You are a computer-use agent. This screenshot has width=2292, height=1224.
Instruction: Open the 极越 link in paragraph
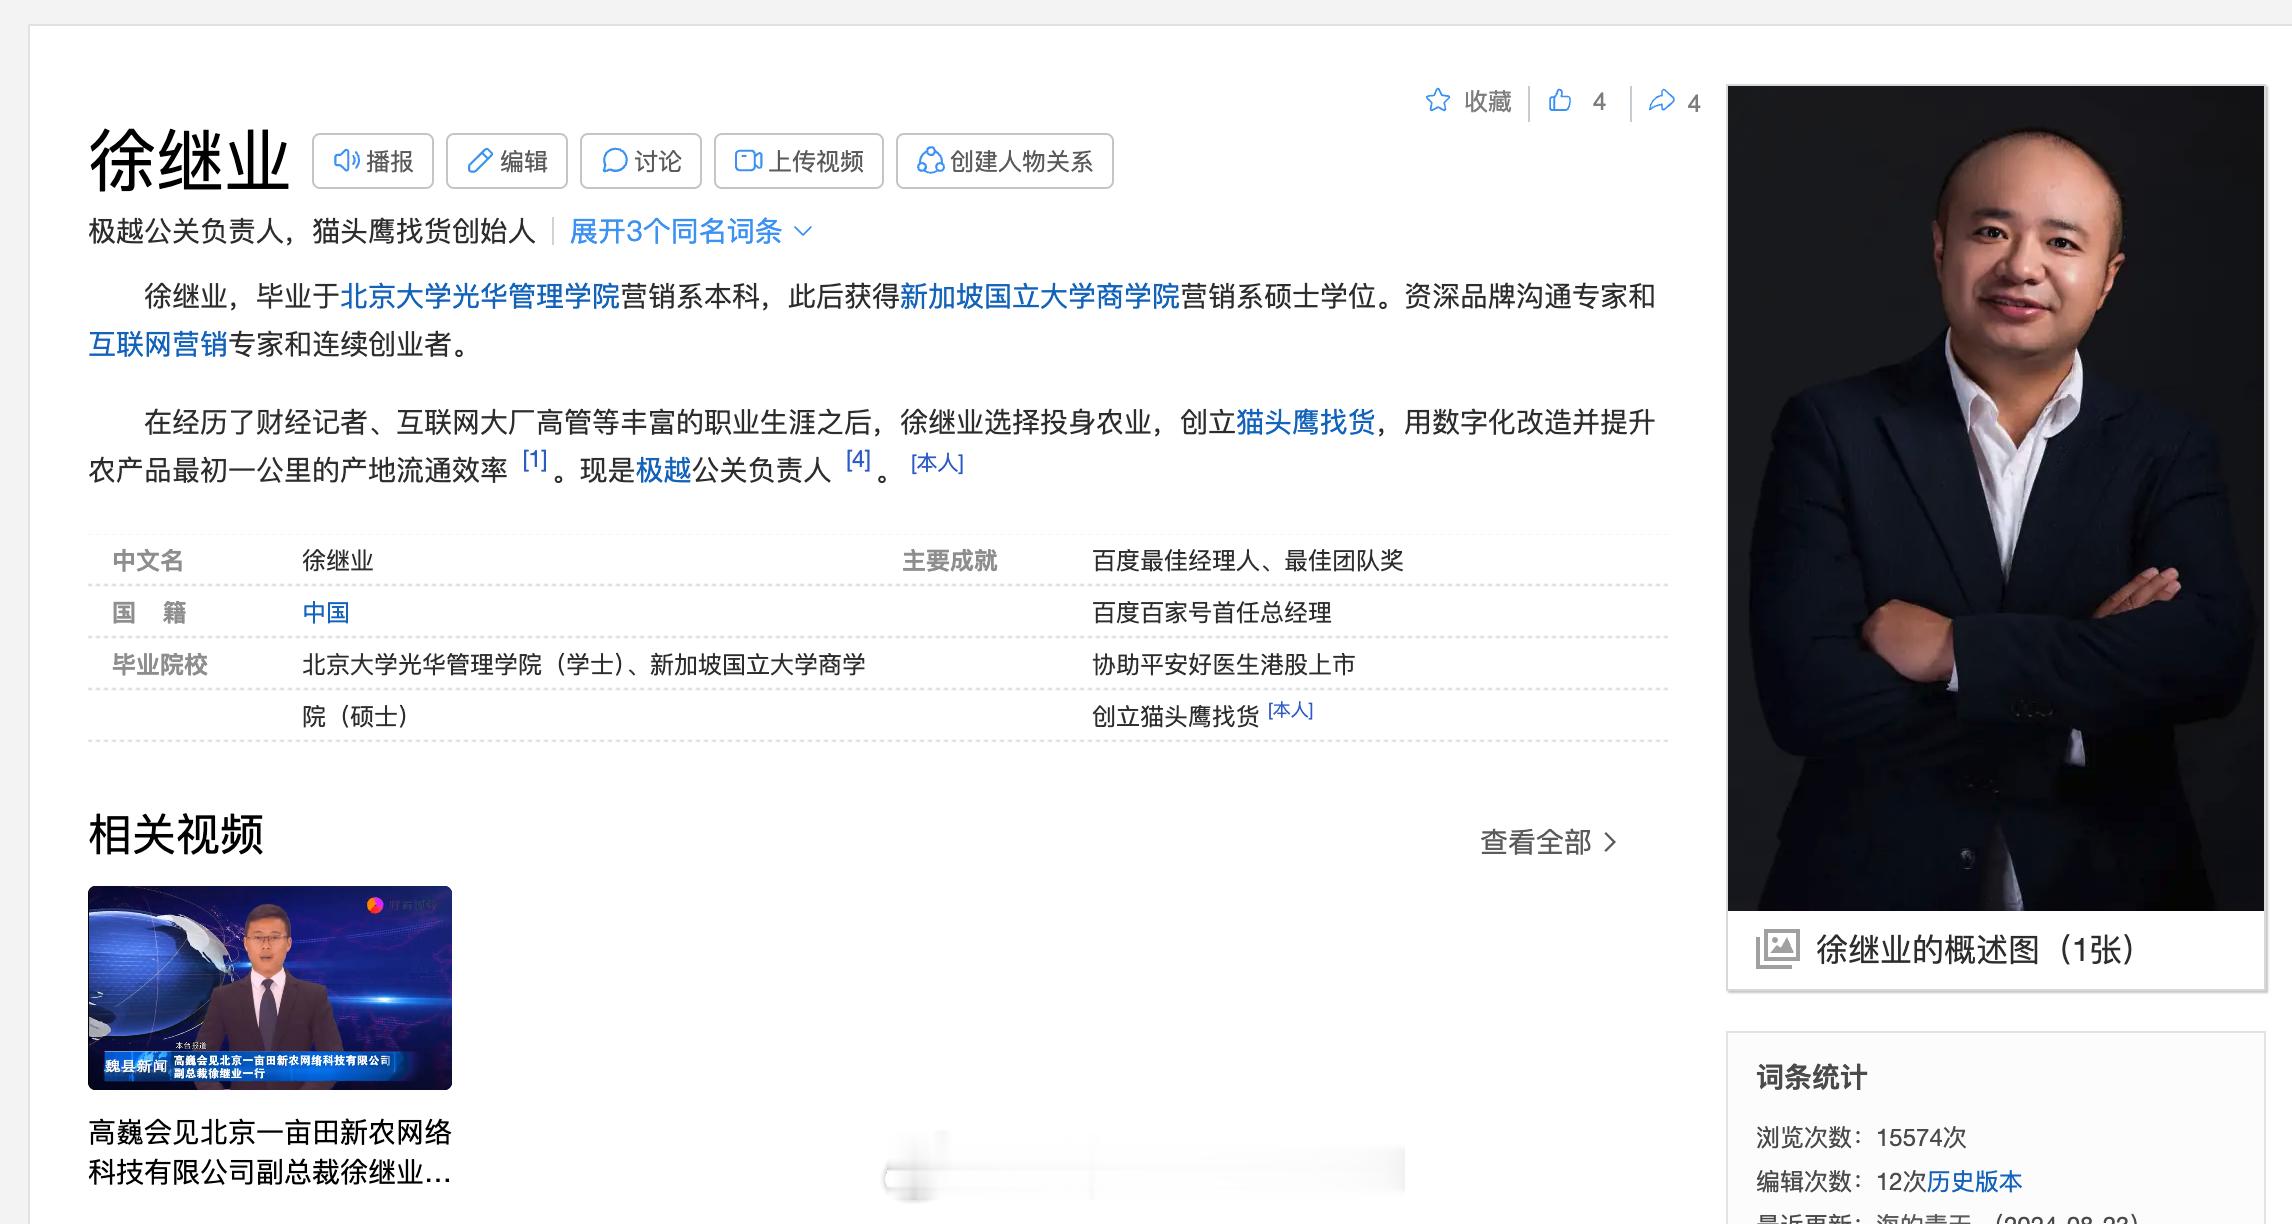(664, 470)
